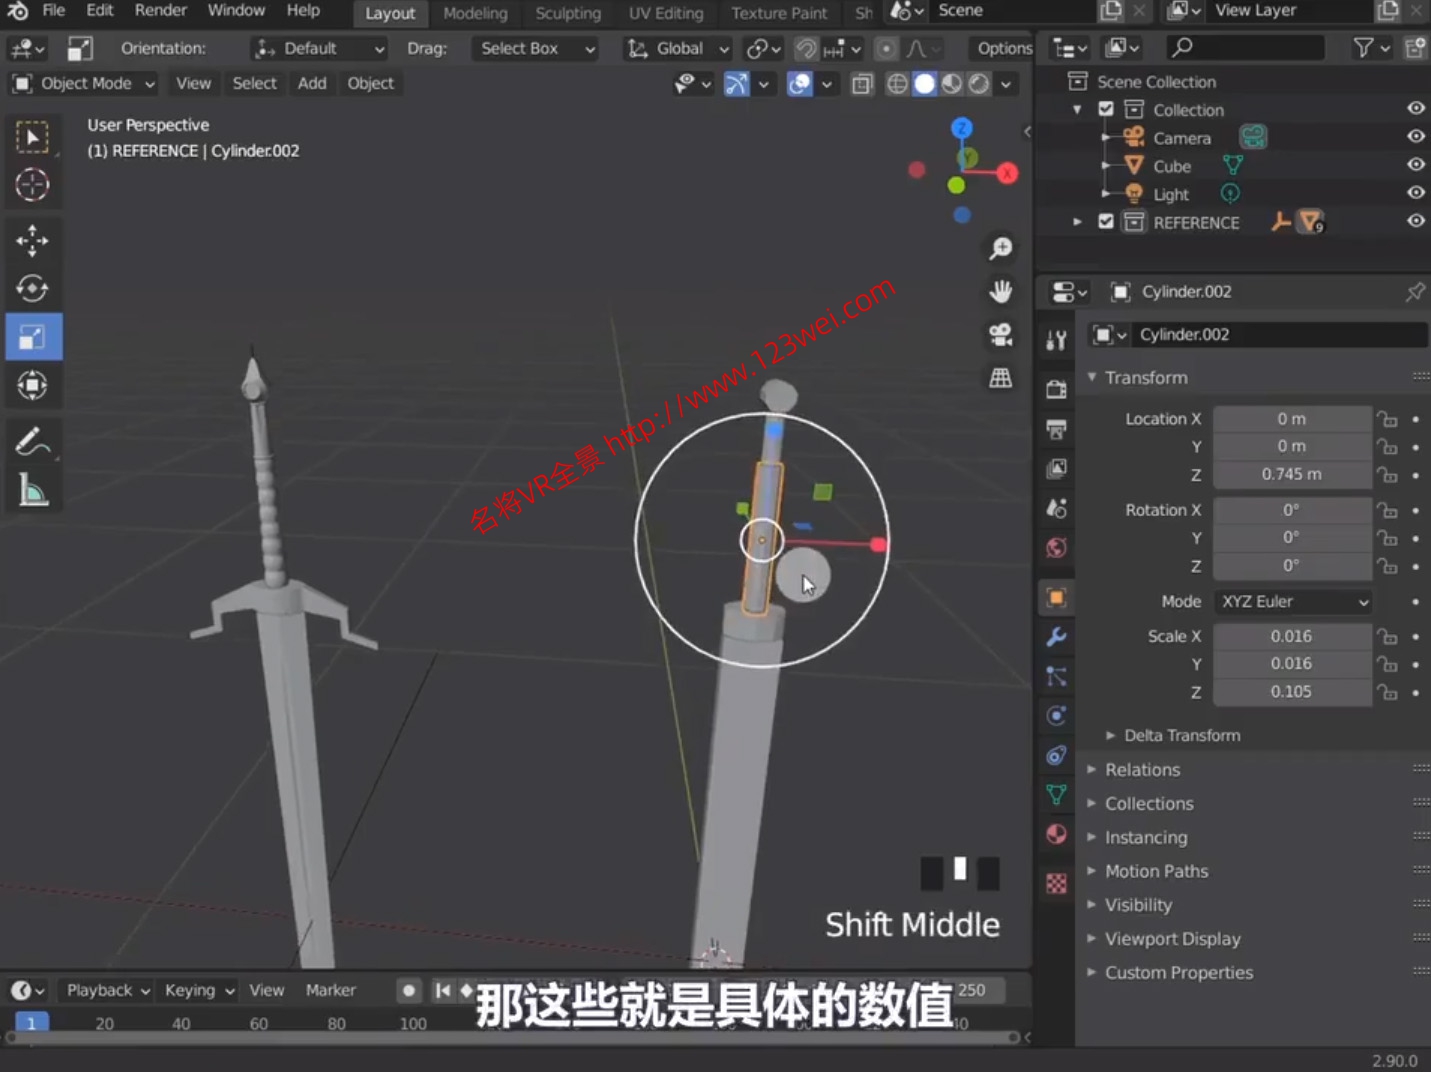Image resolution: width=1431 pixels, height=1072 pixels.
Task: Click the Options button in the viewport header
Action: (1002, 47)
